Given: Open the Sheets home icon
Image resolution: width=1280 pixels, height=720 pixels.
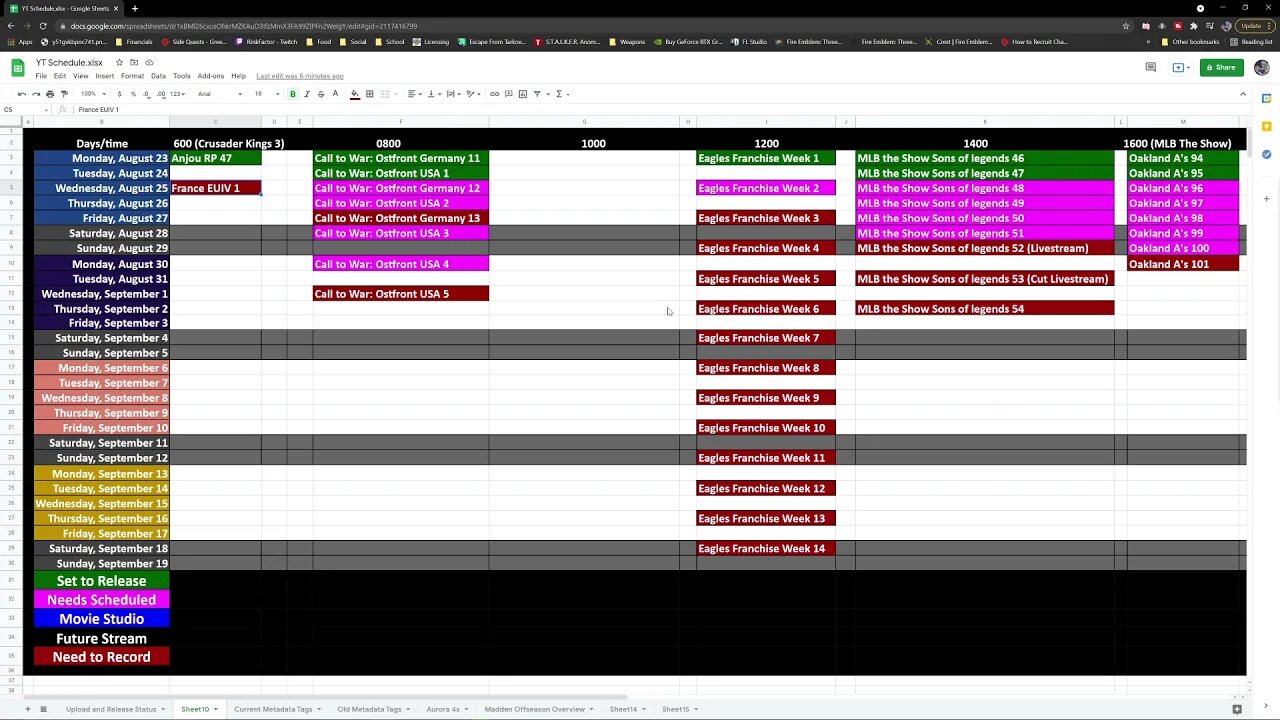Looking at the screenshot, I should click(x=18, y=68).
